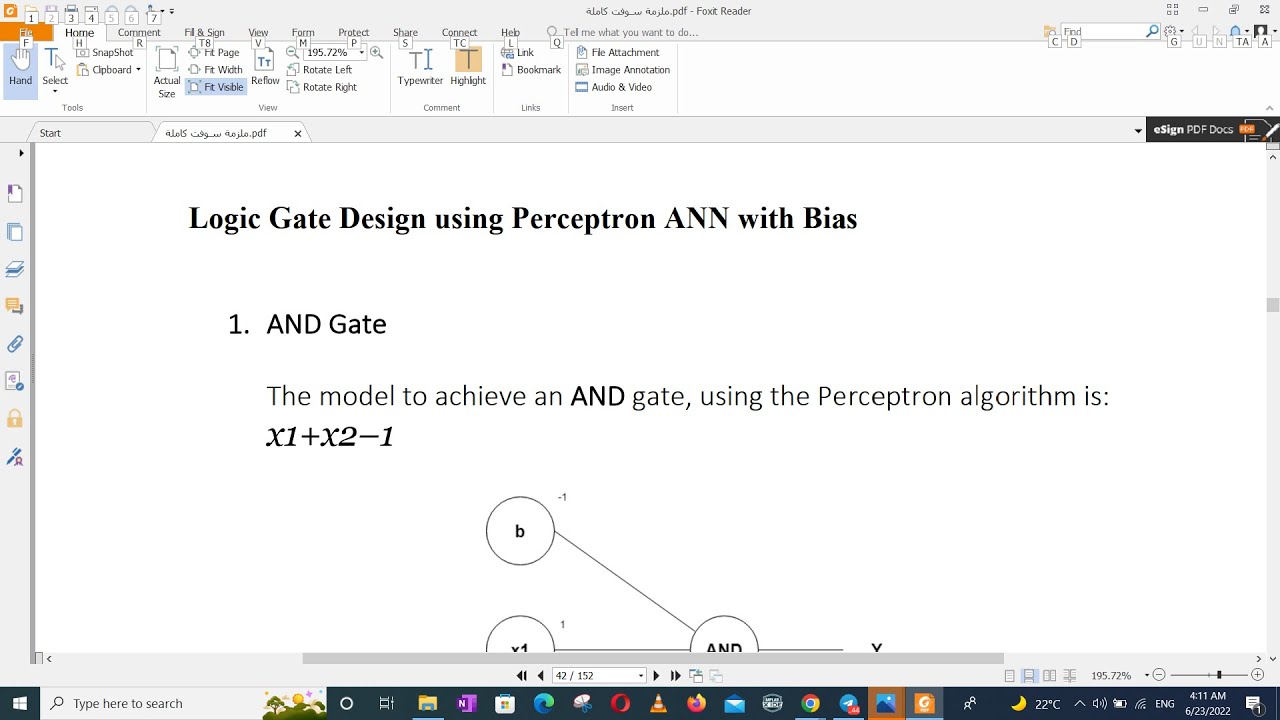Activate the Reflow view
Viewport: 1280px width, 720px height.
265,68
